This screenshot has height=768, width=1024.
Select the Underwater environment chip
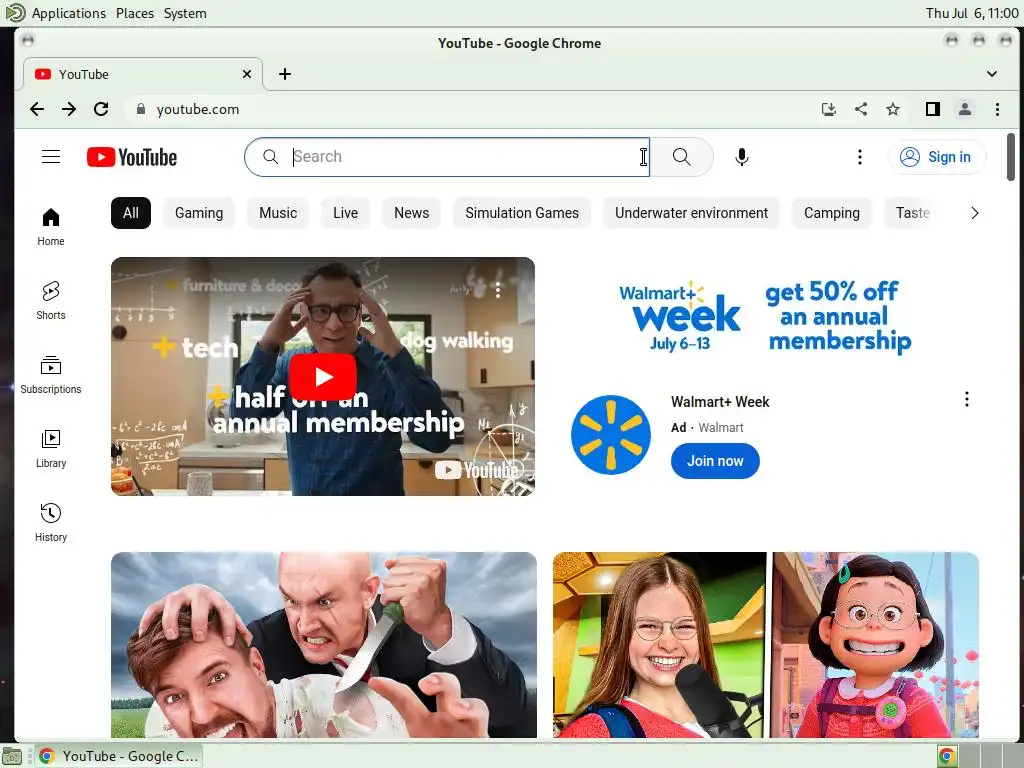(x=691, y=213)
